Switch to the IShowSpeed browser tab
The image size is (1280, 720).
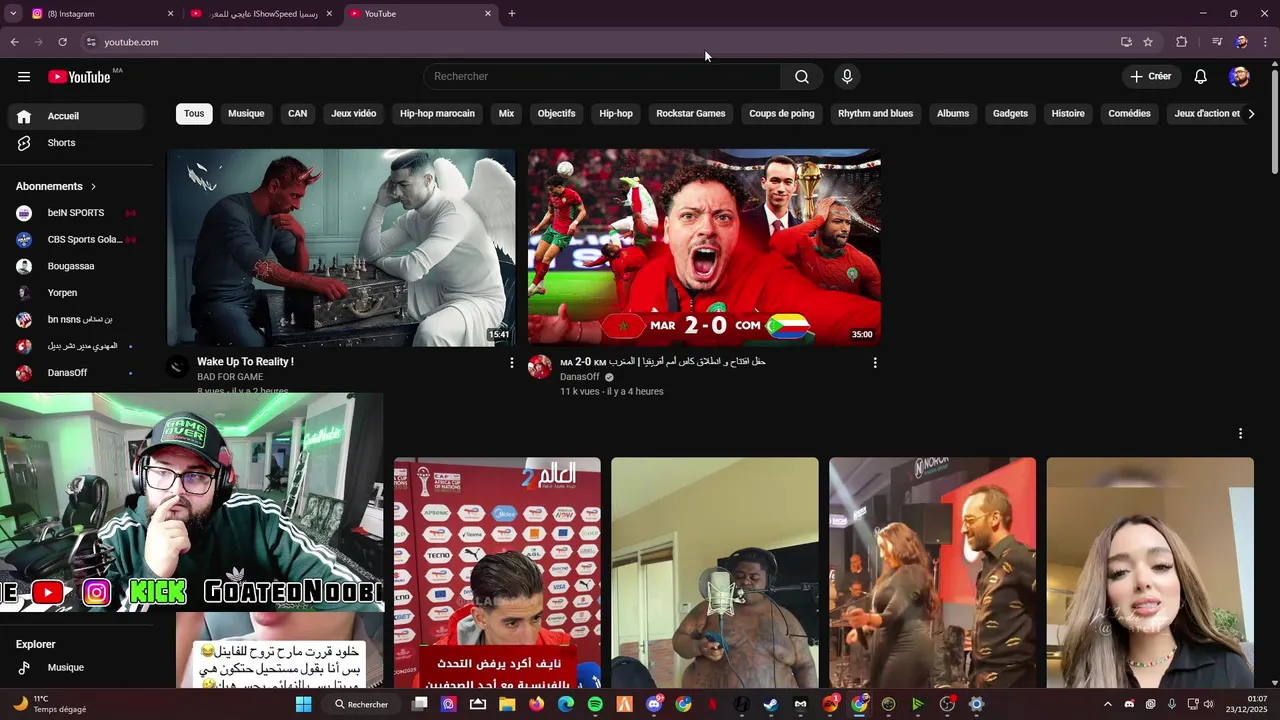262,14
